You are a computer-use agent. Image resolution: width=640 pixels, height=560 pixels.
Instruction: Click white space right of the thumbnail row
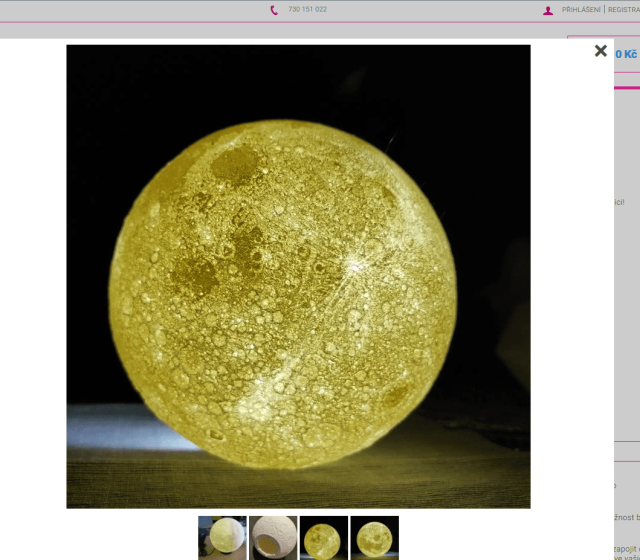500,538
